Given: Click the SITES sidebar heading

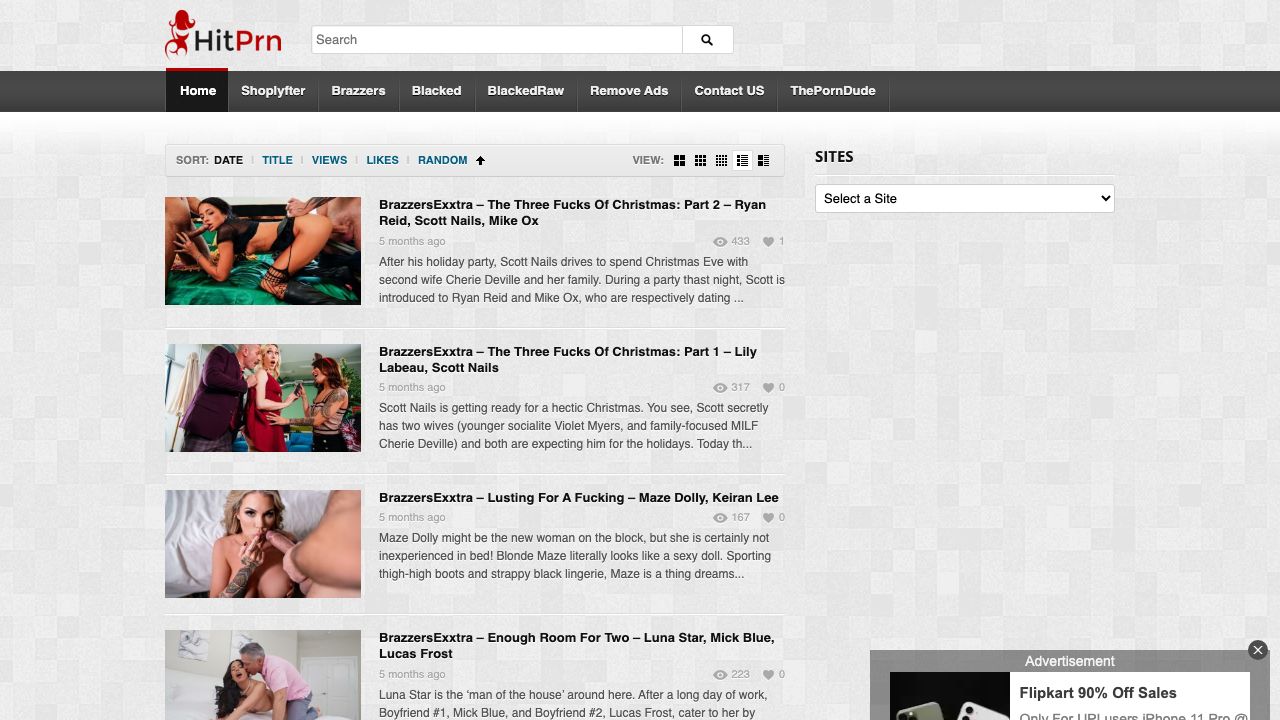Looking at the screenshot, I should pos(834,157).
